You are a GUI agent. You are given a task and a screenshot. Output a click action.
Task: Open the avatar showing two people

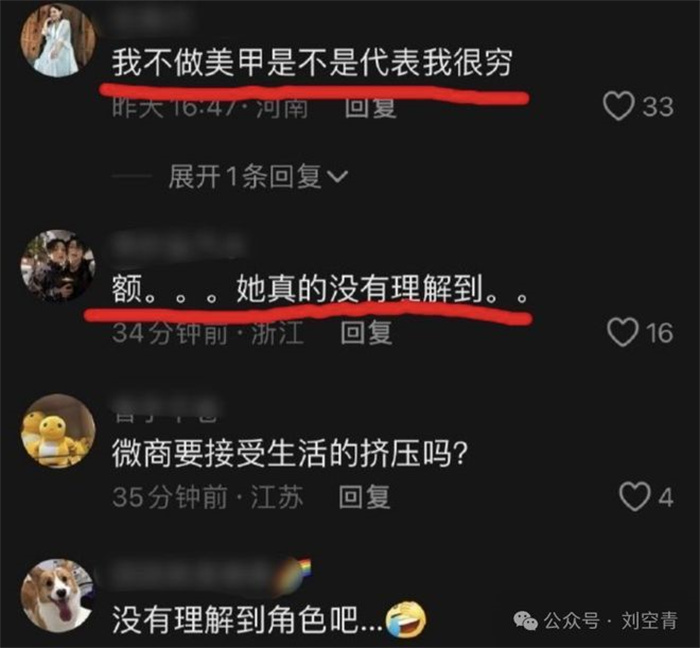pos(58,266)
